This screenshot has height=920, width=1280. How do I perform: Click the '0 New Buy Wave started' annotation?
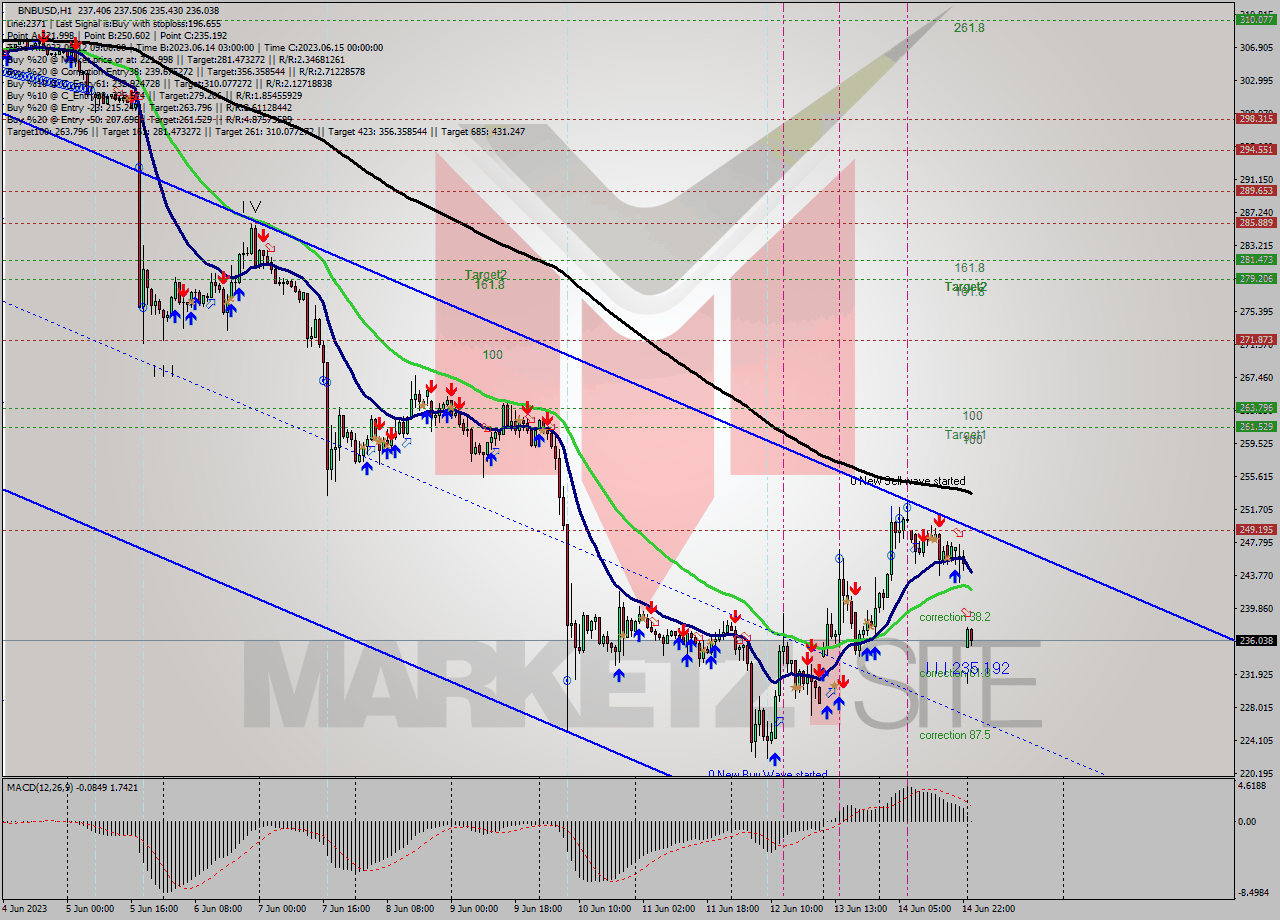click(768, 774)
